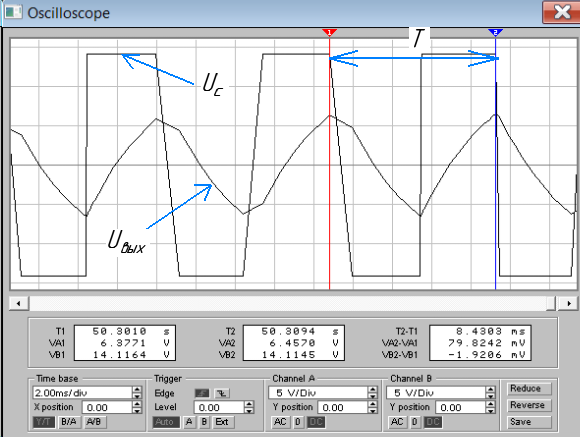Click the Save button
Screen dimensions: 580x437
(529, 422)
